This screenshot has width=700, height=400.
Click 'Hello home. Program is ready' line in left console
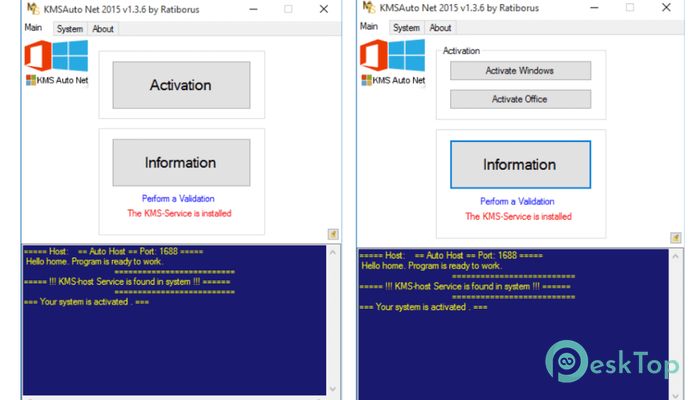click(94, 262)
